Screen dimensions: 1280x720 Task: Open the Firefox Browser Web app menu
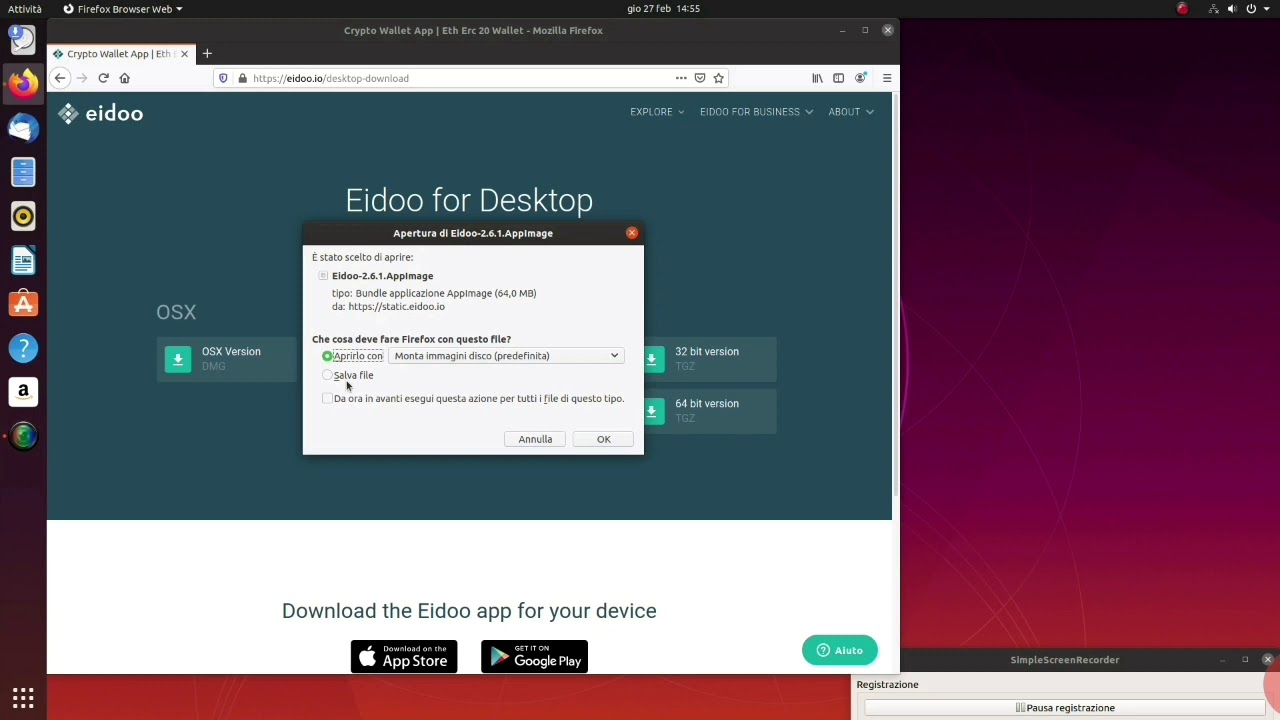122,9
